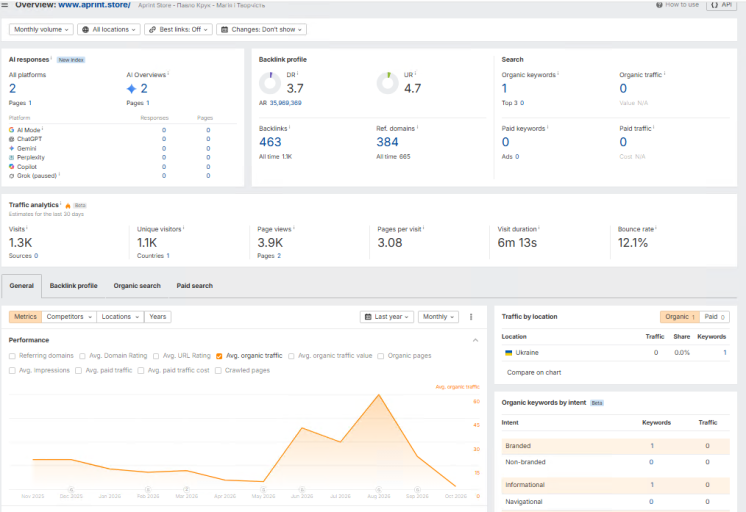This screenshot has width=746, height=512.
Task: Click the Gemini platform icon
Action: pos(11,148)
